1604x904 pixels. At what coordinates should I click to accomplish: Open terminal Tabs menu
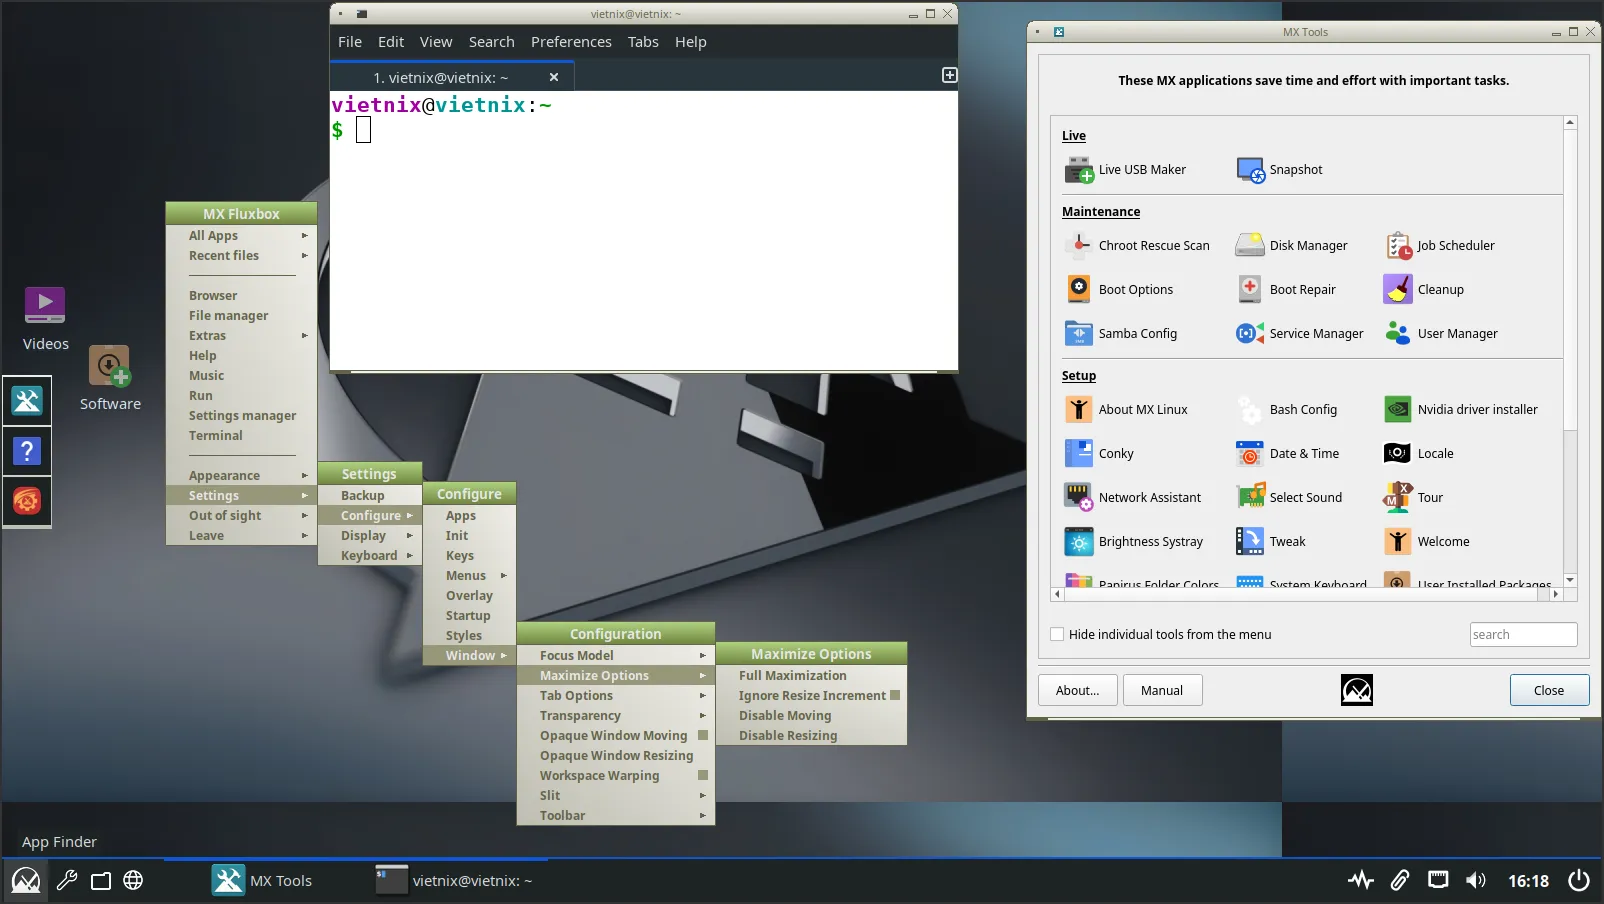pyautogui.click(x=643, y=42)
